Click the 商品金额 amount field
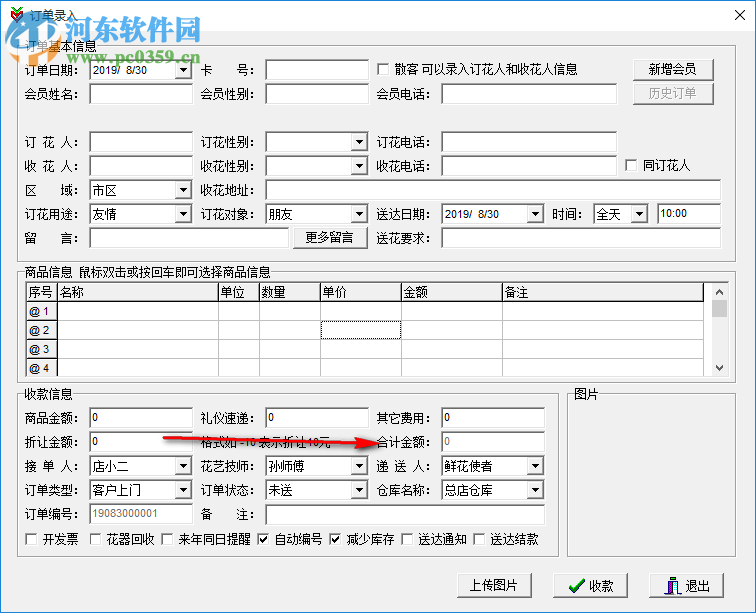 coord(141,418)
